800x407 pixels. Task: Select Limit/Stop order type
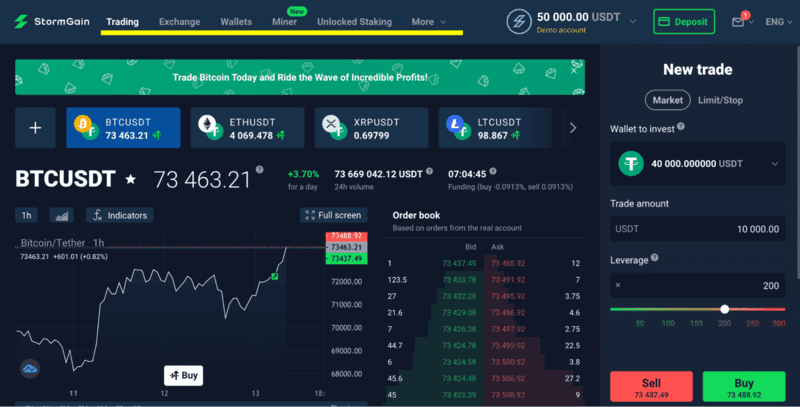click(720, 100)
